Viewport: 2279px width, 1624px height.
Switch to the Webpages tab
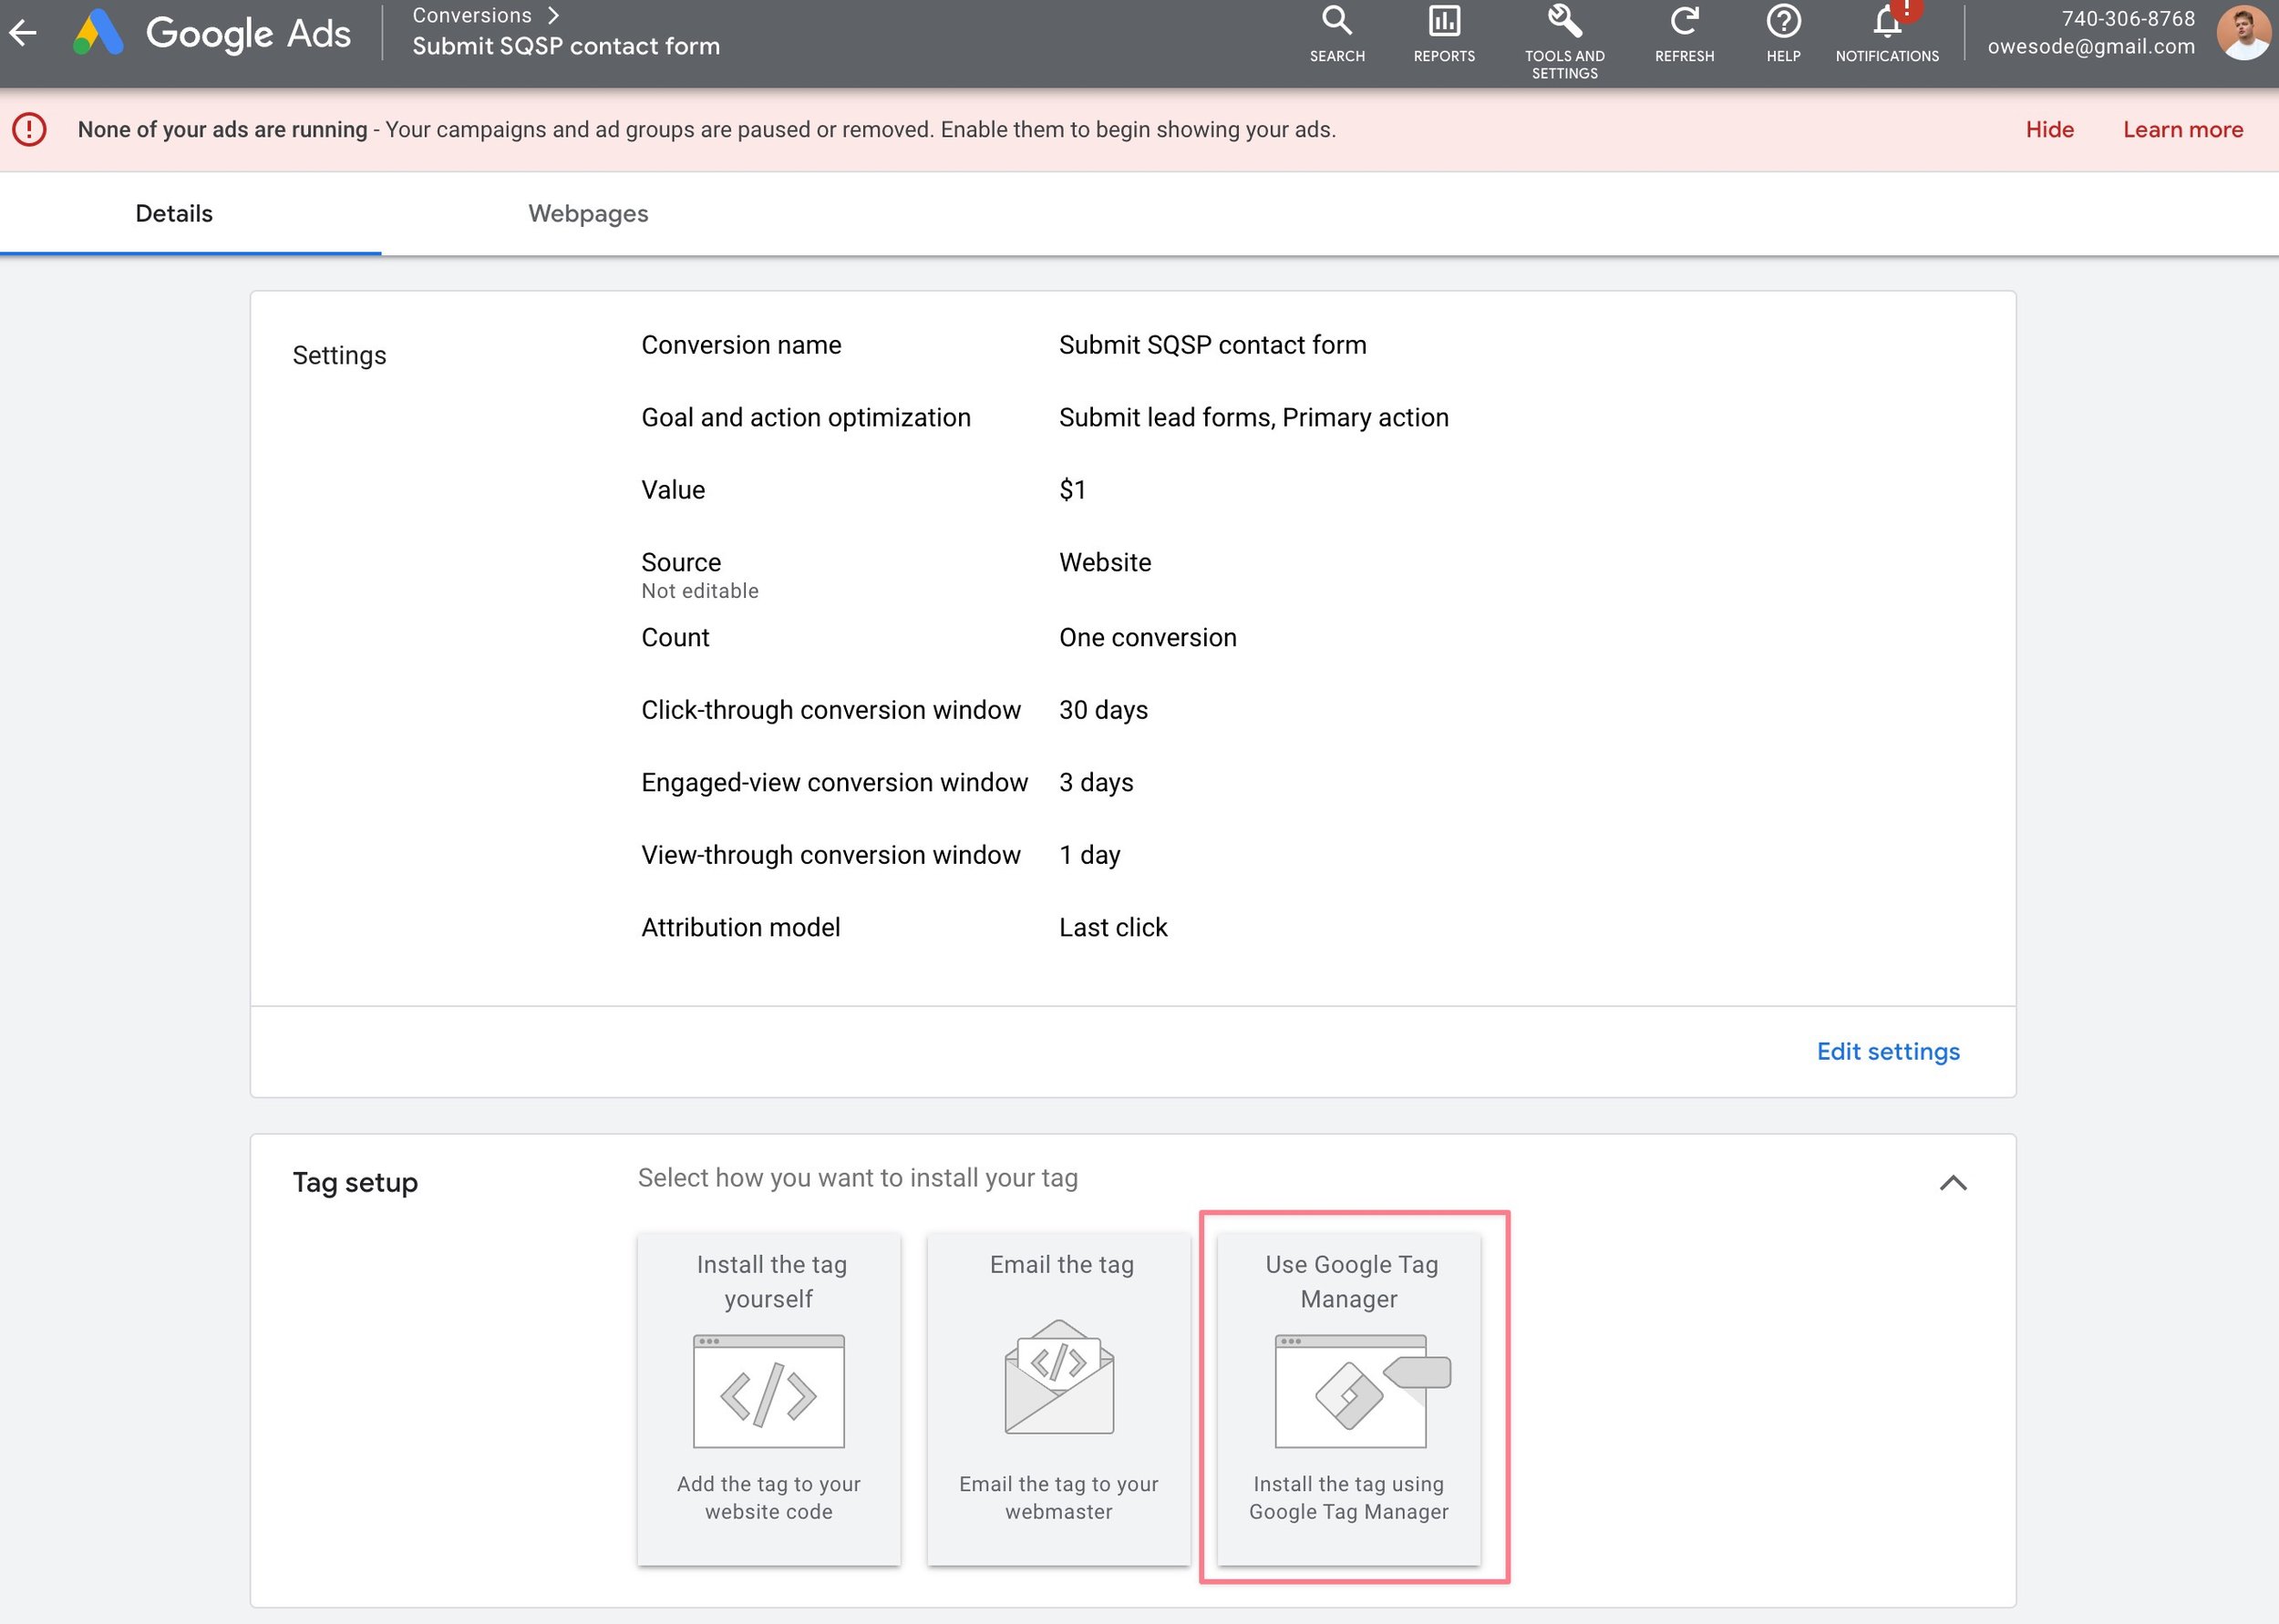coord(588,214)
